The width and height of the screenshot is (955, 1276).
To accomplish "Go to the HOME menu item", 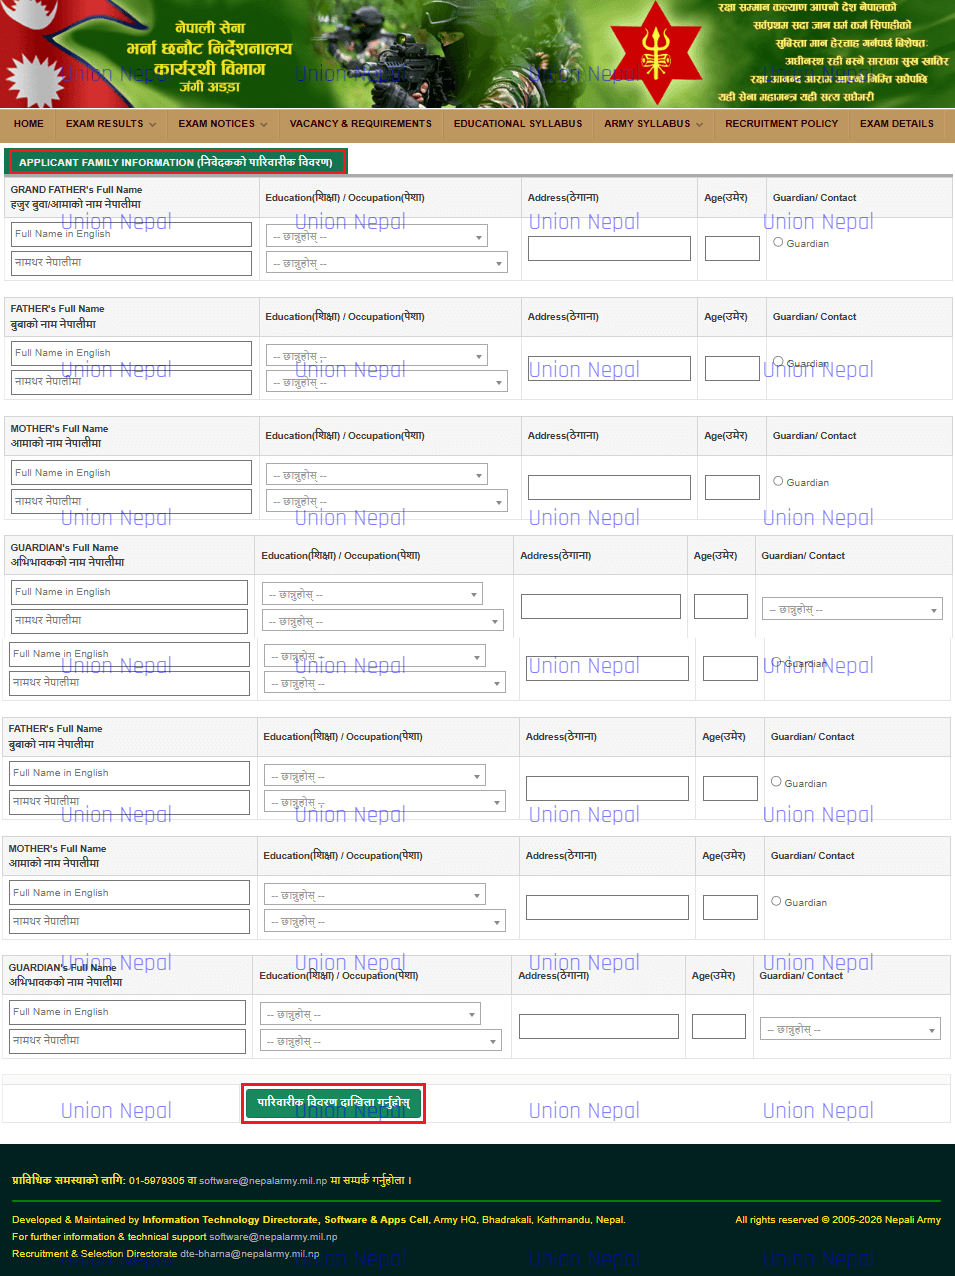I will click(x=29, y=124).
